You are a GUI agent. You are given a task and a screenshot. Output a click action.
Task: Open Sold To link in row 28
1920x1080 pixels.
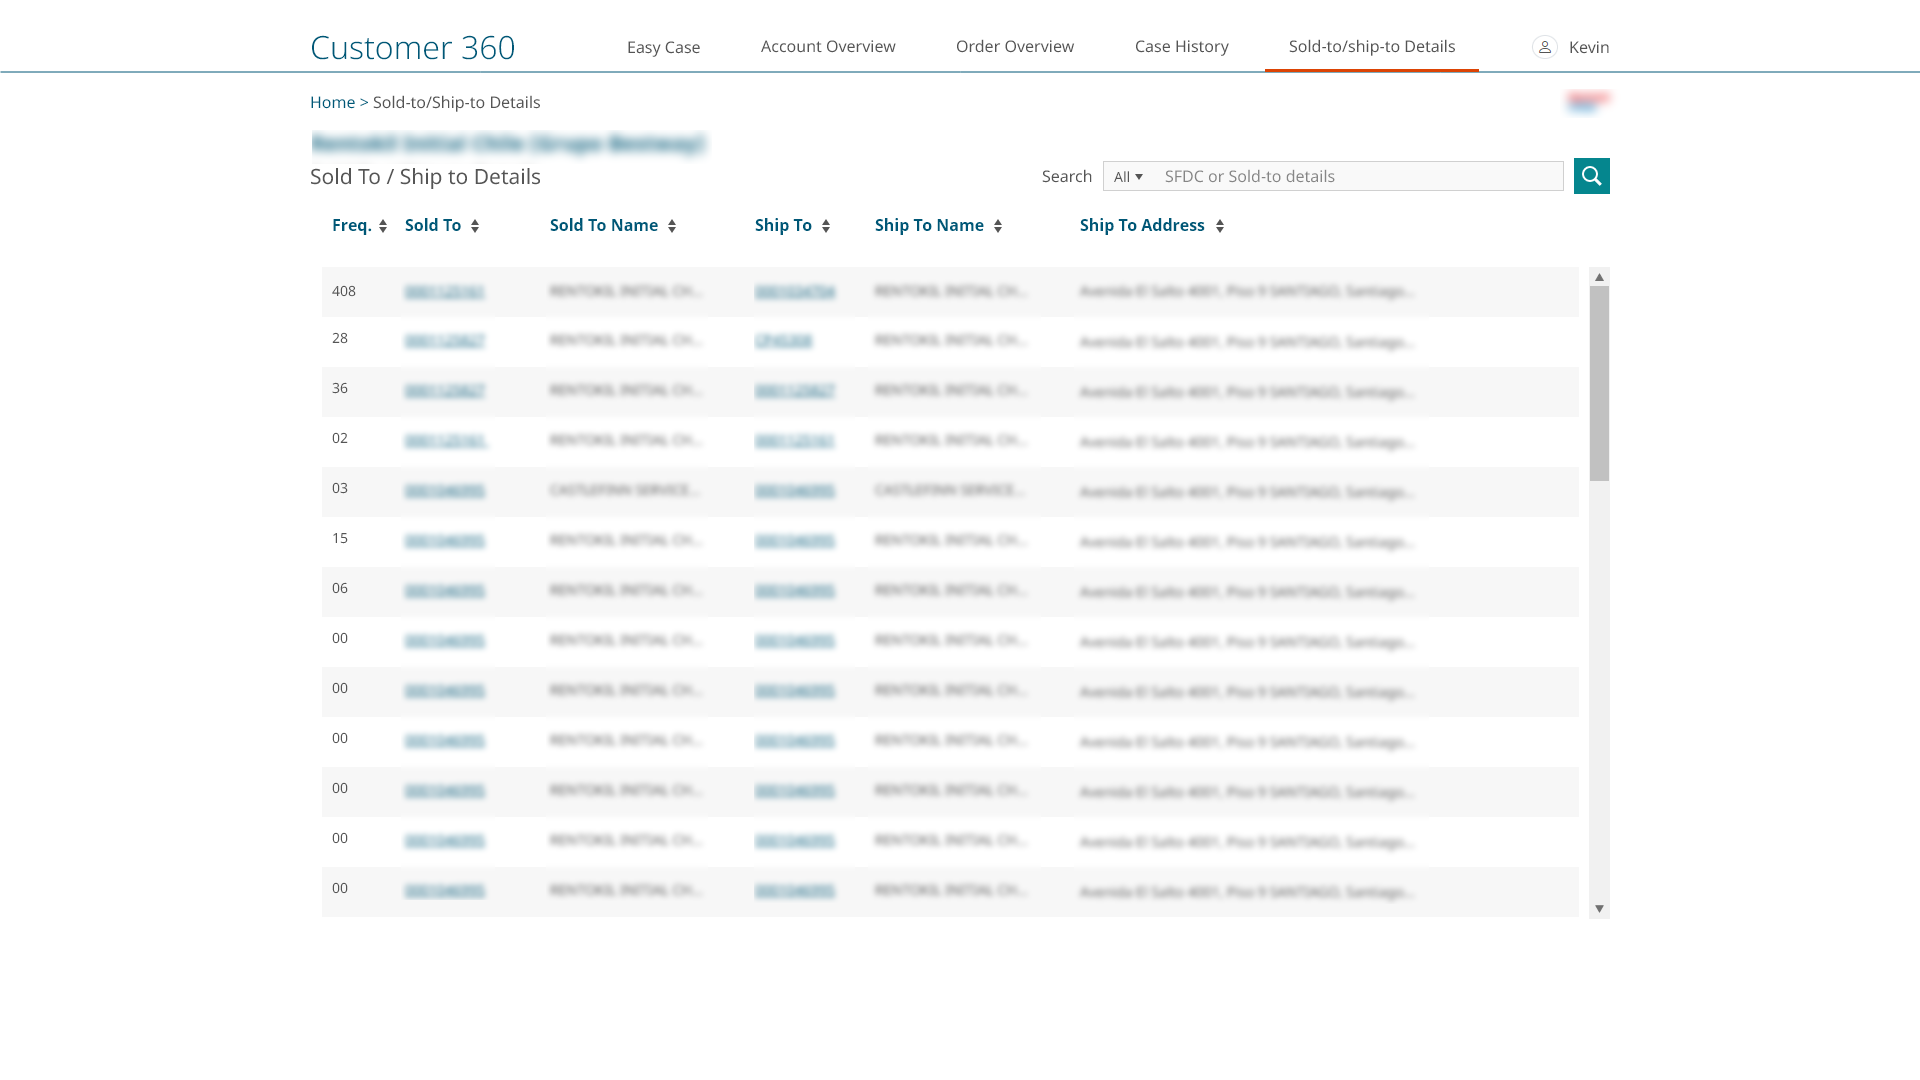pyautogui.click(x=445, y=341)
